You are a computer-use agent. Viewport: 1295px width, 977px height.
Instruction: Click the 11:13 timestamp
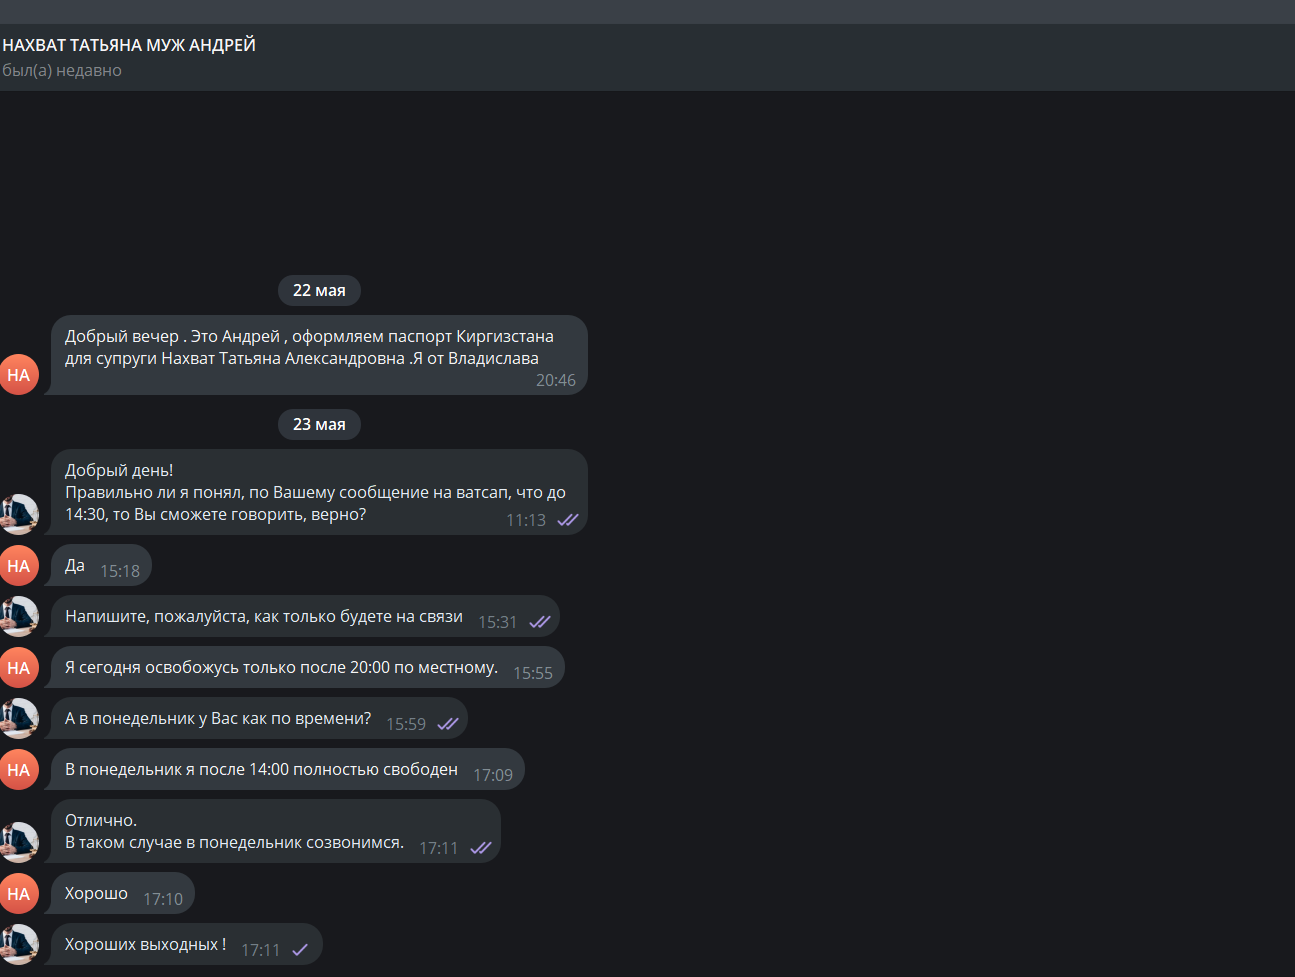pos(526,520)
